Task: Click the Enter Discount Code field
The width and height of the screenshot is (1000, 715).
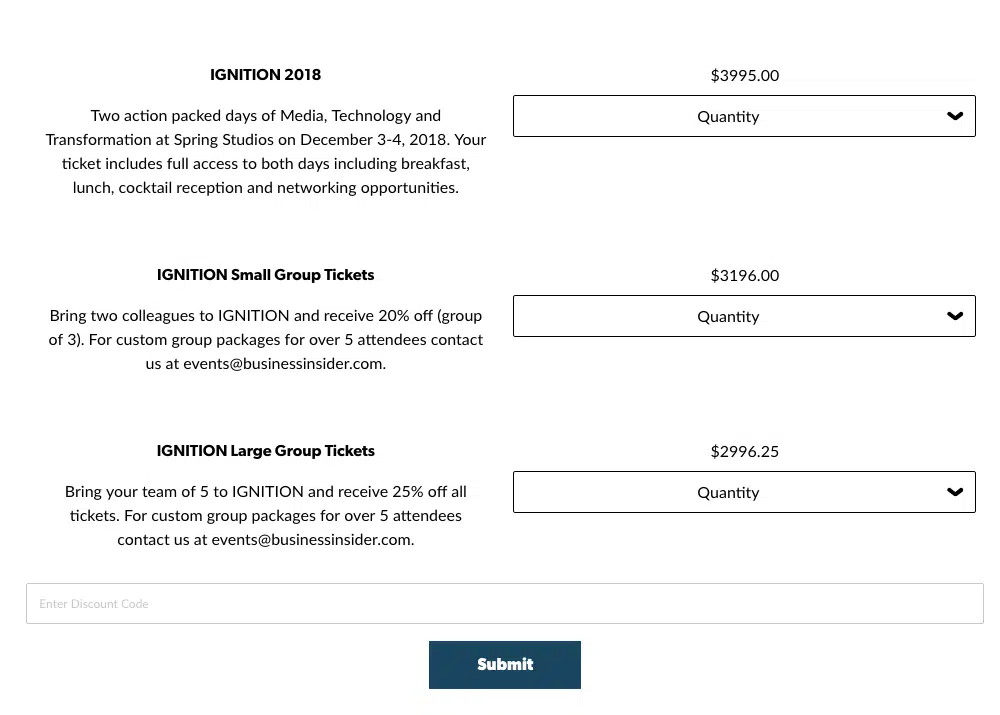Action: pyautogui.click(x=504, y=604)
